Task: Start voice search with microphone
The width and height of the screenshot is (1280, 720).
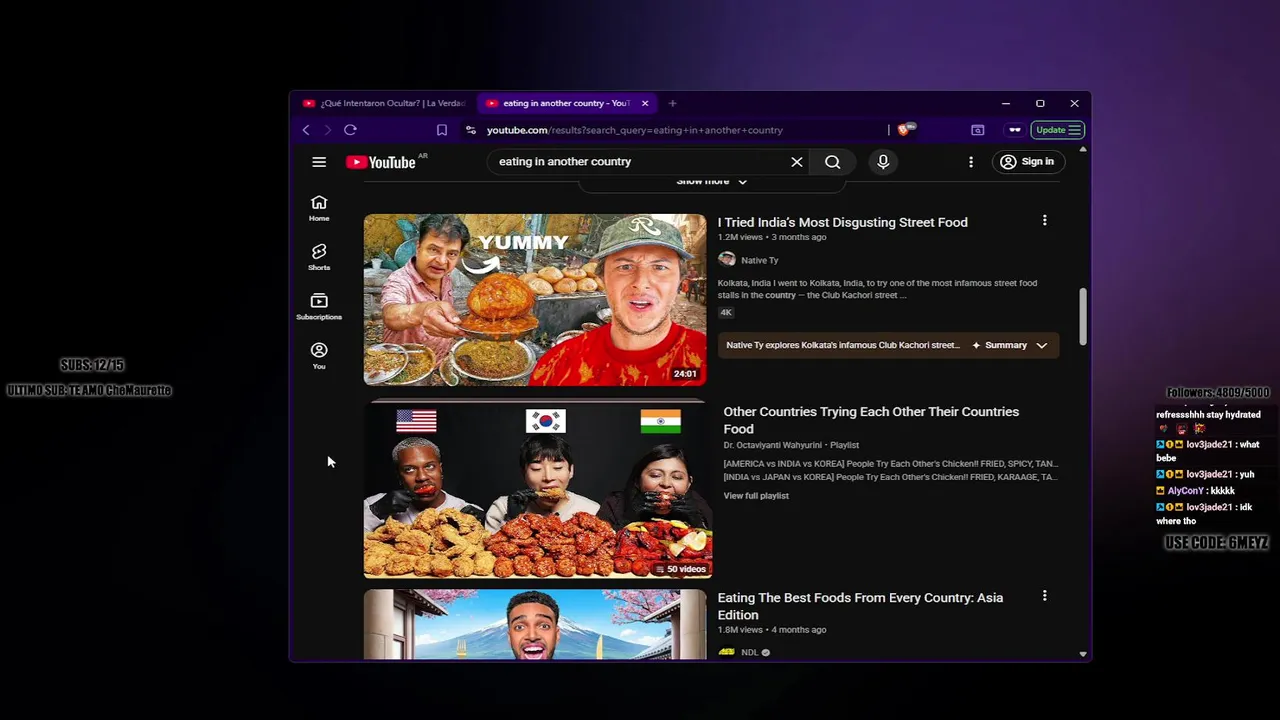Action: (x=883, y=162)
